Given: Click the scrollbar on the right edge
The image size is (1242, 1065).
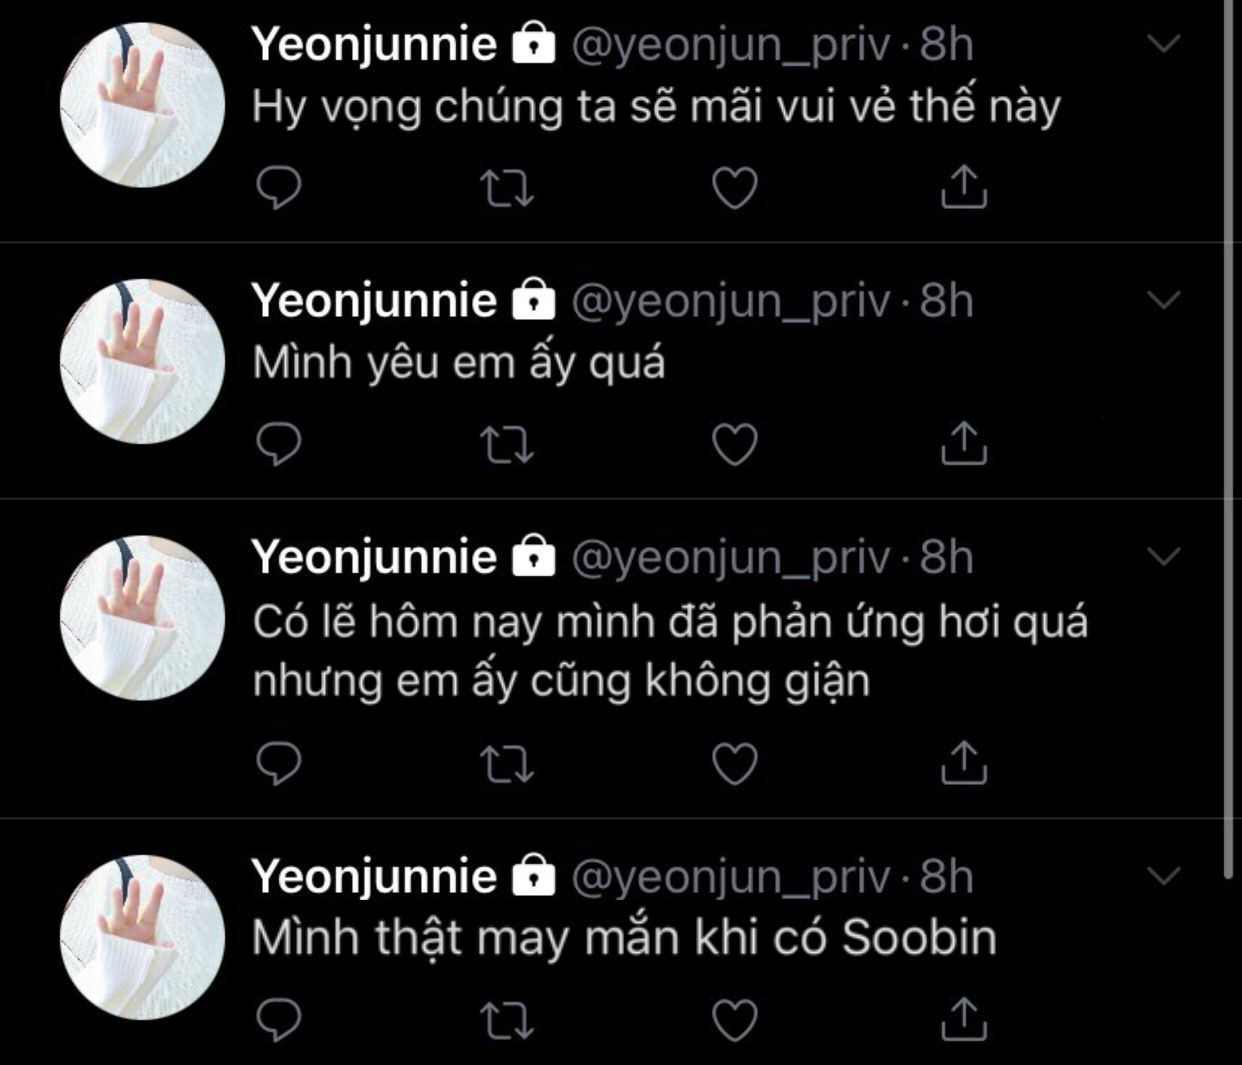Looking at the screenshot, I should pos(1229,440).
